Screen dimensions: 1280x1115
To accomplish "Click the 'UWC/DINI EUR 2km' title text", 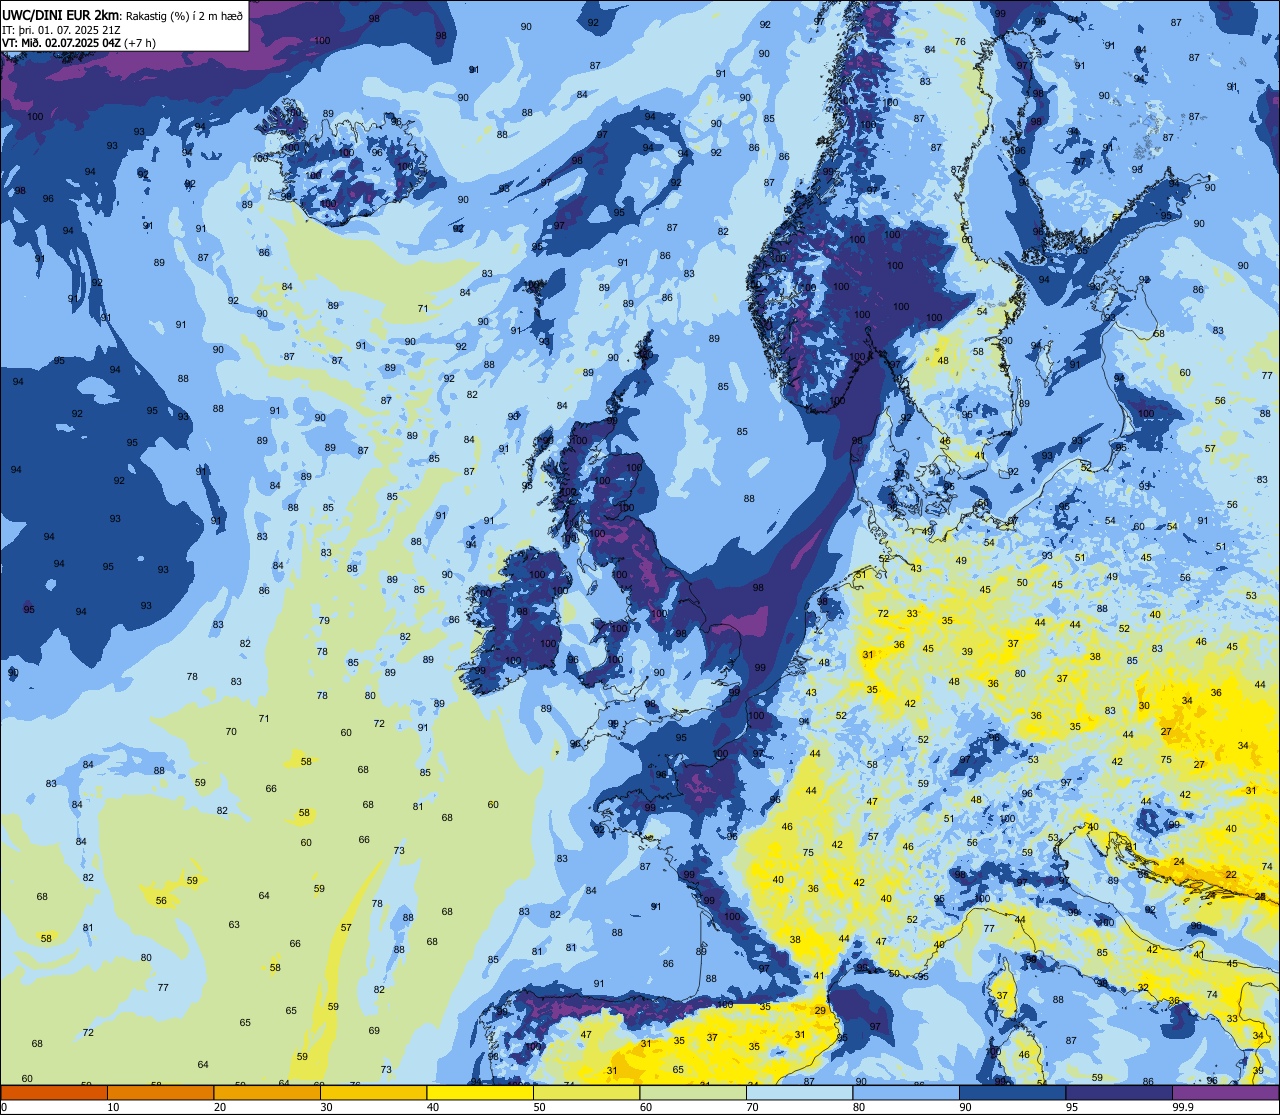I will pos(61,15).
